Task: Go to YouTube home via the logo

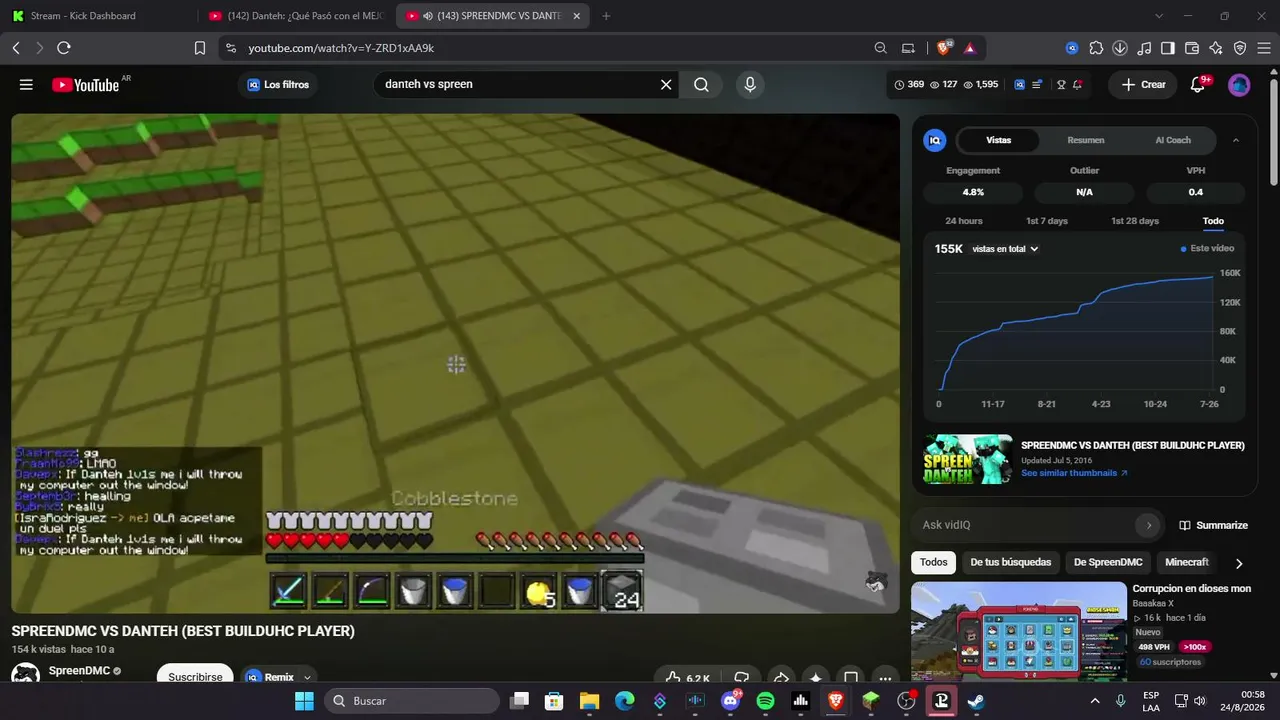Action: [86, 85]
